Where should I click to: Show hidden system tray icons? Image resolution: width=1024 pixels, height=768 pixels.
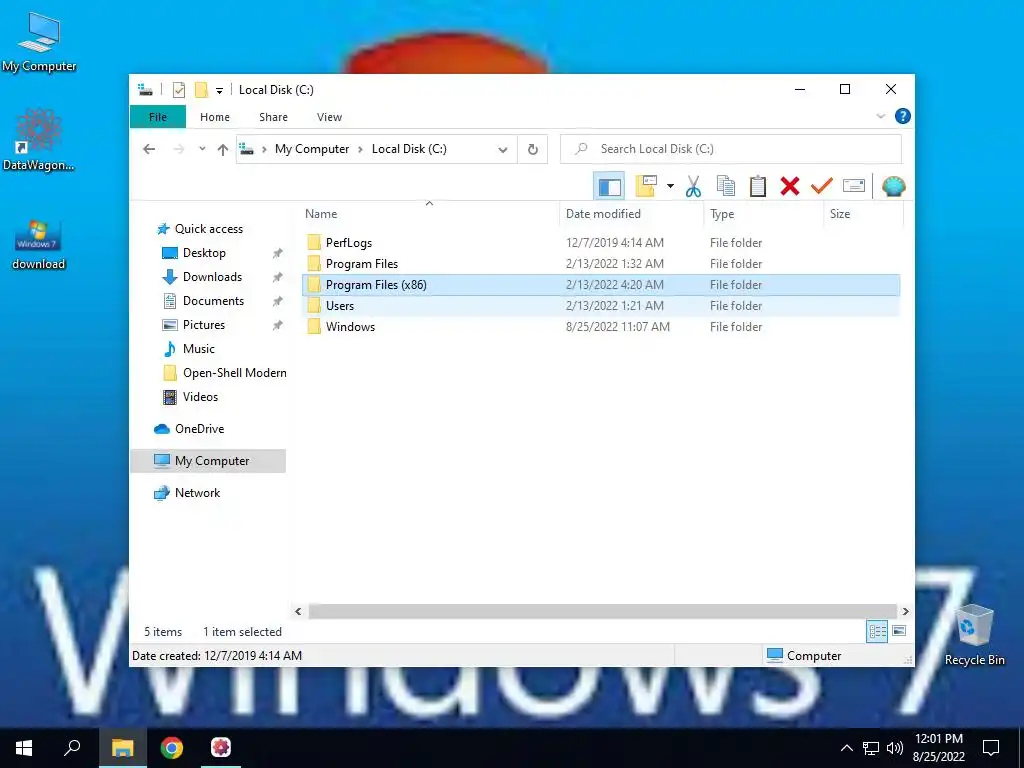coord(846,748)
